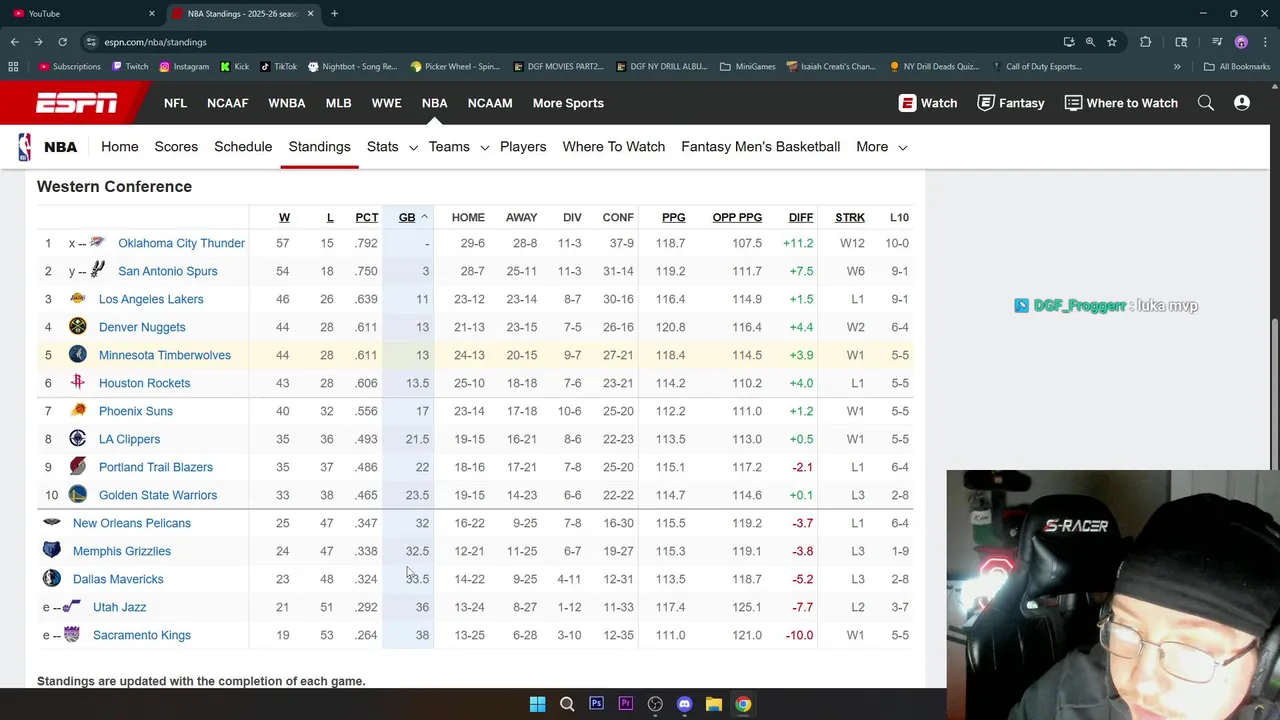
Task: Open Fantasy Men's Basketball link
Action: tap(760, 147)
